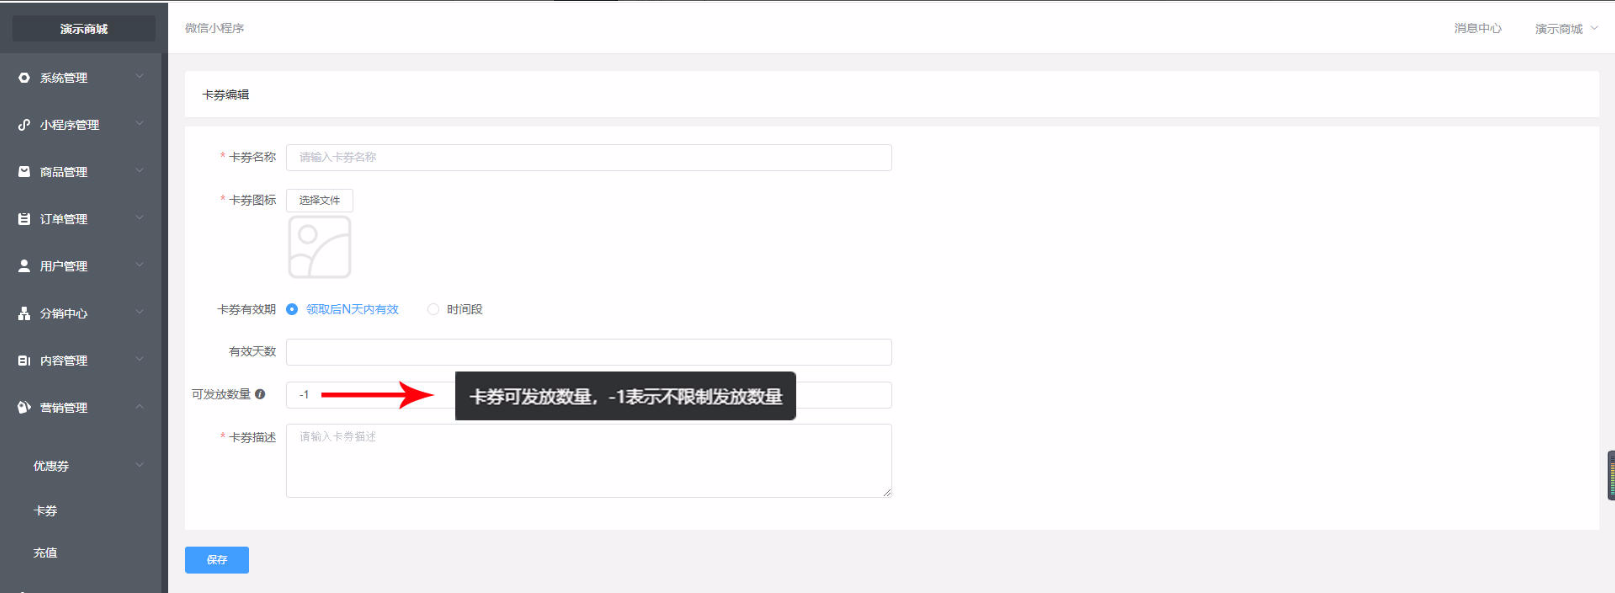Click the blue 保存 button
The height and width of the screenshot is (593, 1615).
point(217,560)
